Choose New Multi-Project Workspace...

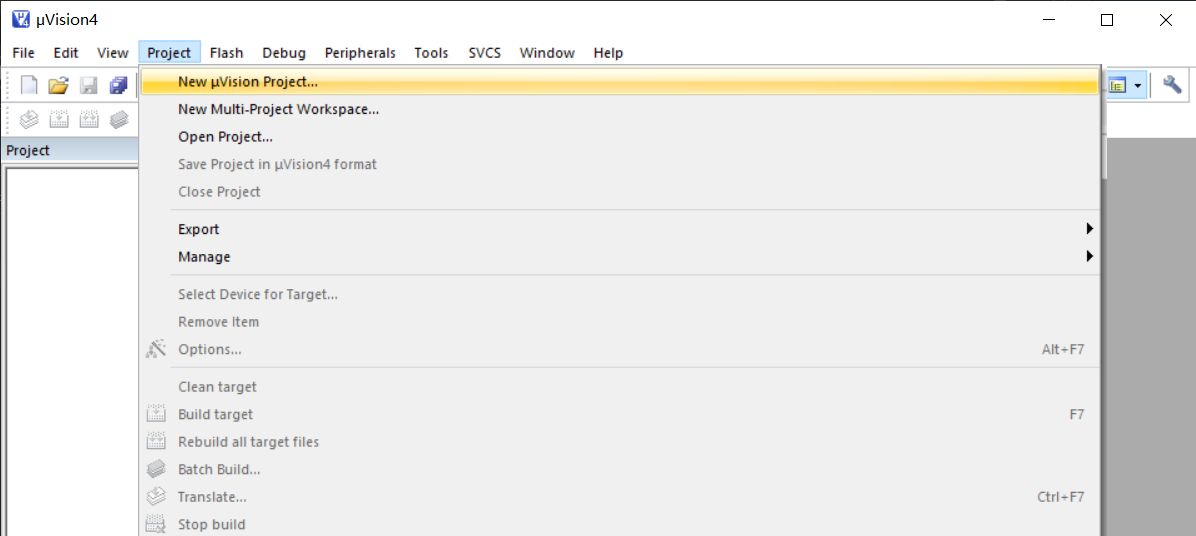[x=619, y=109]
